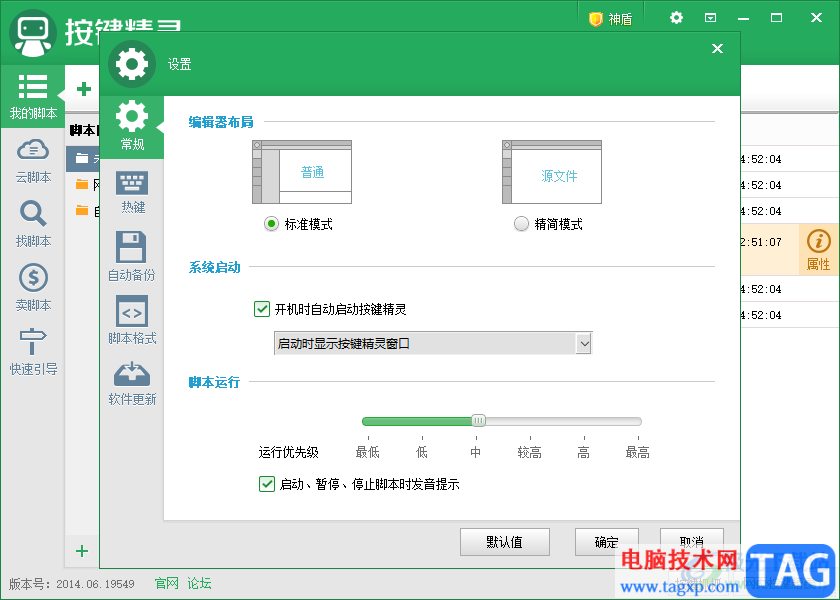Viewport: 840px width, 600px height.
Task: Open main window settings gear icon
Action: [x=676, y=18]
